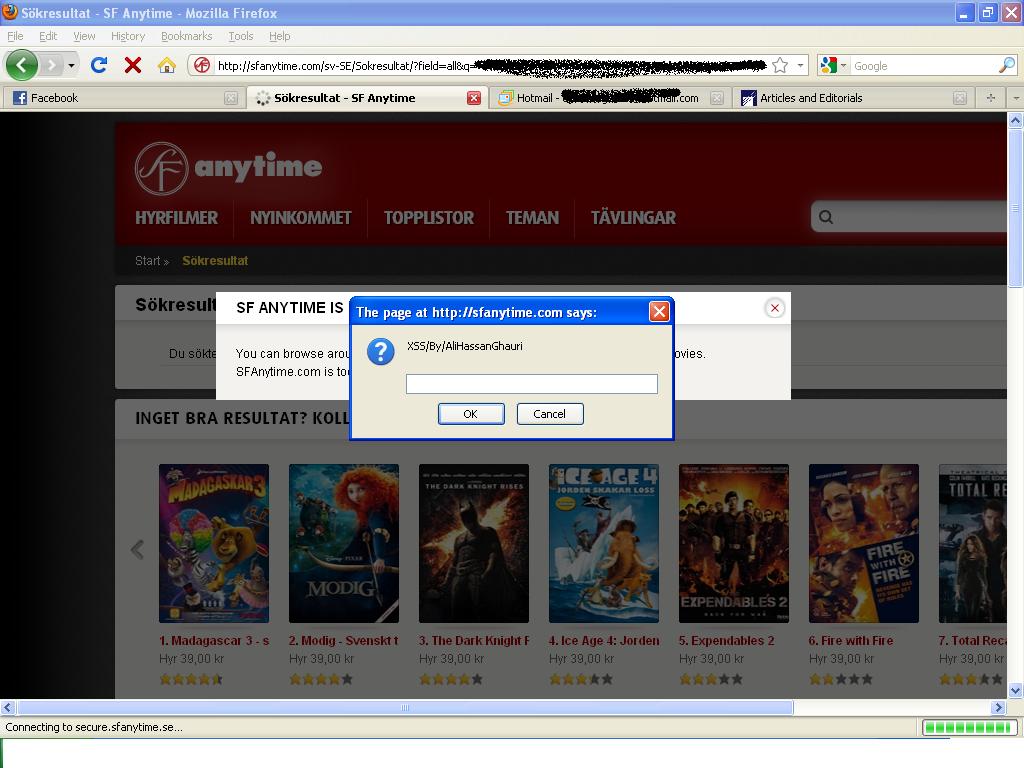Click the SF anytime logo
The height and width of the screenshot is (768, 1024).
coord(229,168)
